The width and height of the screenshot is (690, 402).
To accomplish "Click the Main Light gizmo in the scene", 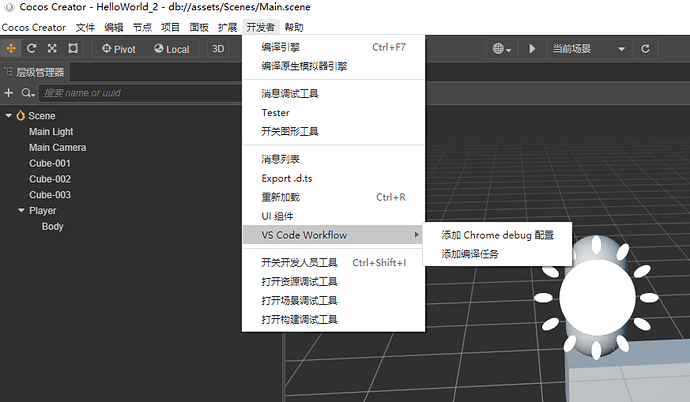I will click(x=597, y=298).
